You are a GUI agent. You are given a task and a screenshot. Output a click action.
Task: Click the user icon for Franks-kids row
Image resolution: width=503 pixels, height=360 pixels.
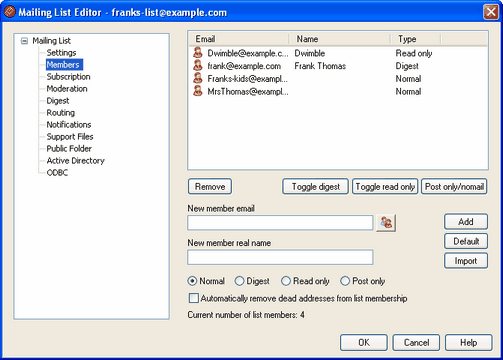coord(198,78)
